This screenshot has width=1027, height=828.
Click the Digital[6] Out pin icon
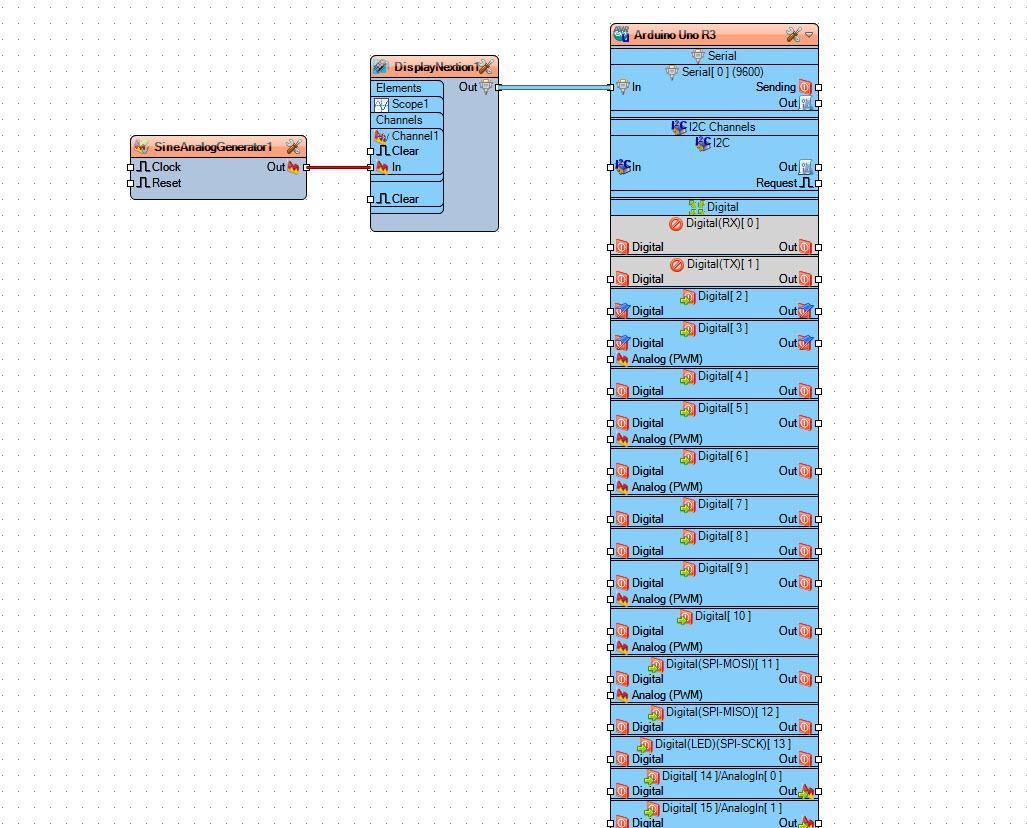pos(805,471)
